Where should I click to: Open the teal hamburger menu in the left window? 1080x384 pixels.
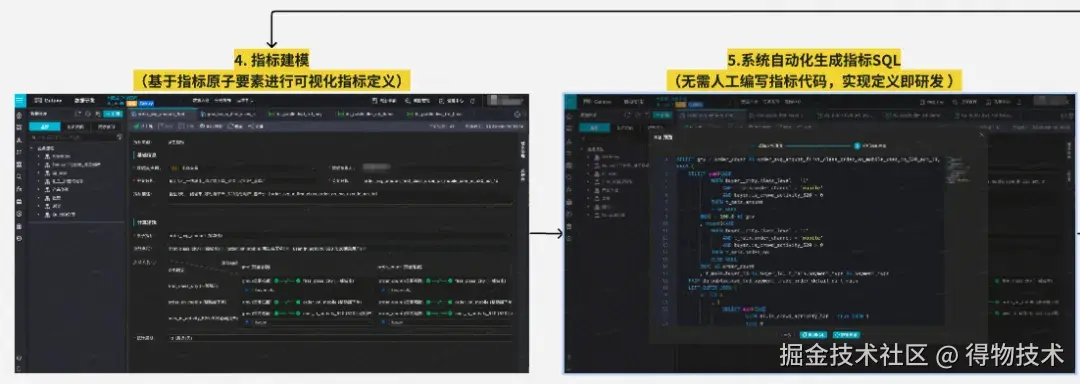[x=19, y=100]
